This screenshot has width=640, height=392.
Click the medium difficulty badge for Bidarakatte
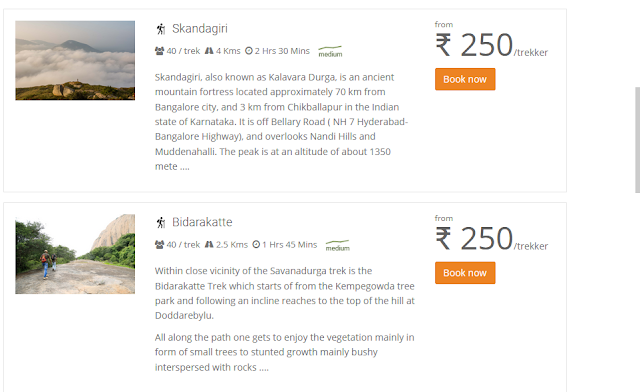(x=338, y=245)
